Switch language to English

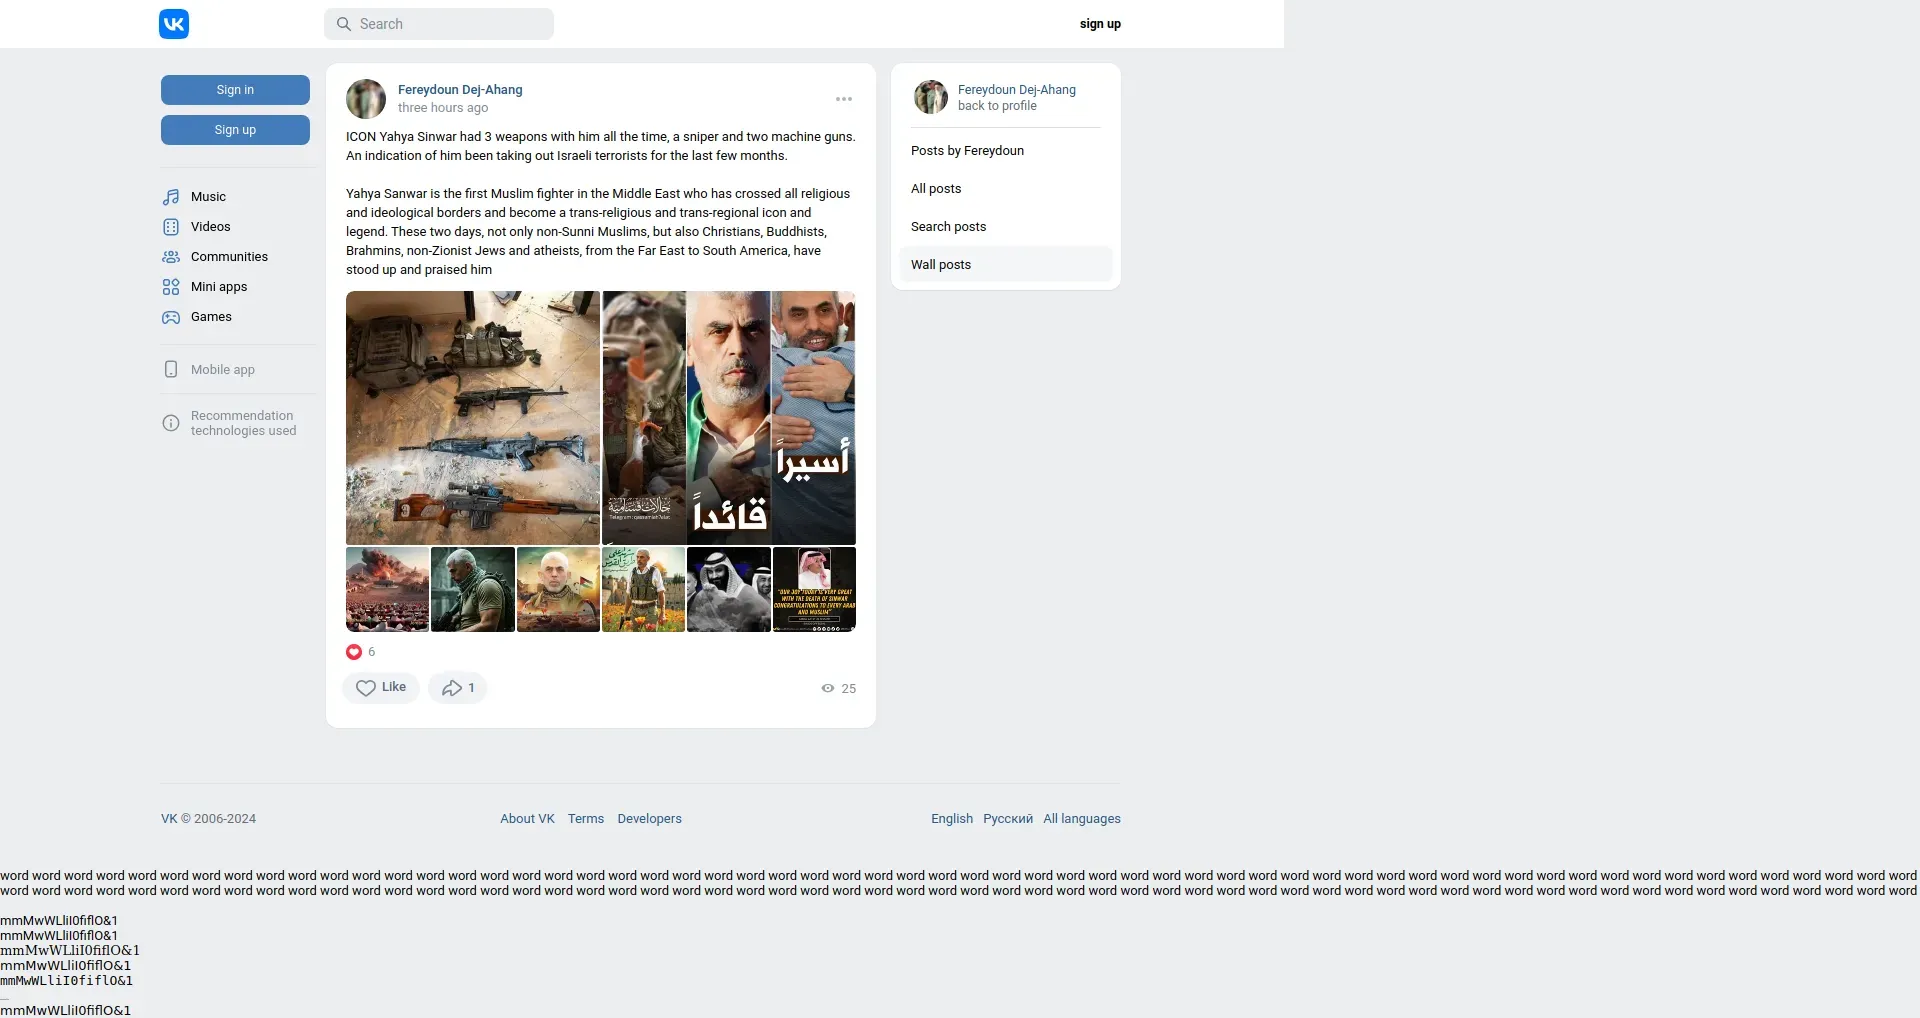[x=952, y=819]
